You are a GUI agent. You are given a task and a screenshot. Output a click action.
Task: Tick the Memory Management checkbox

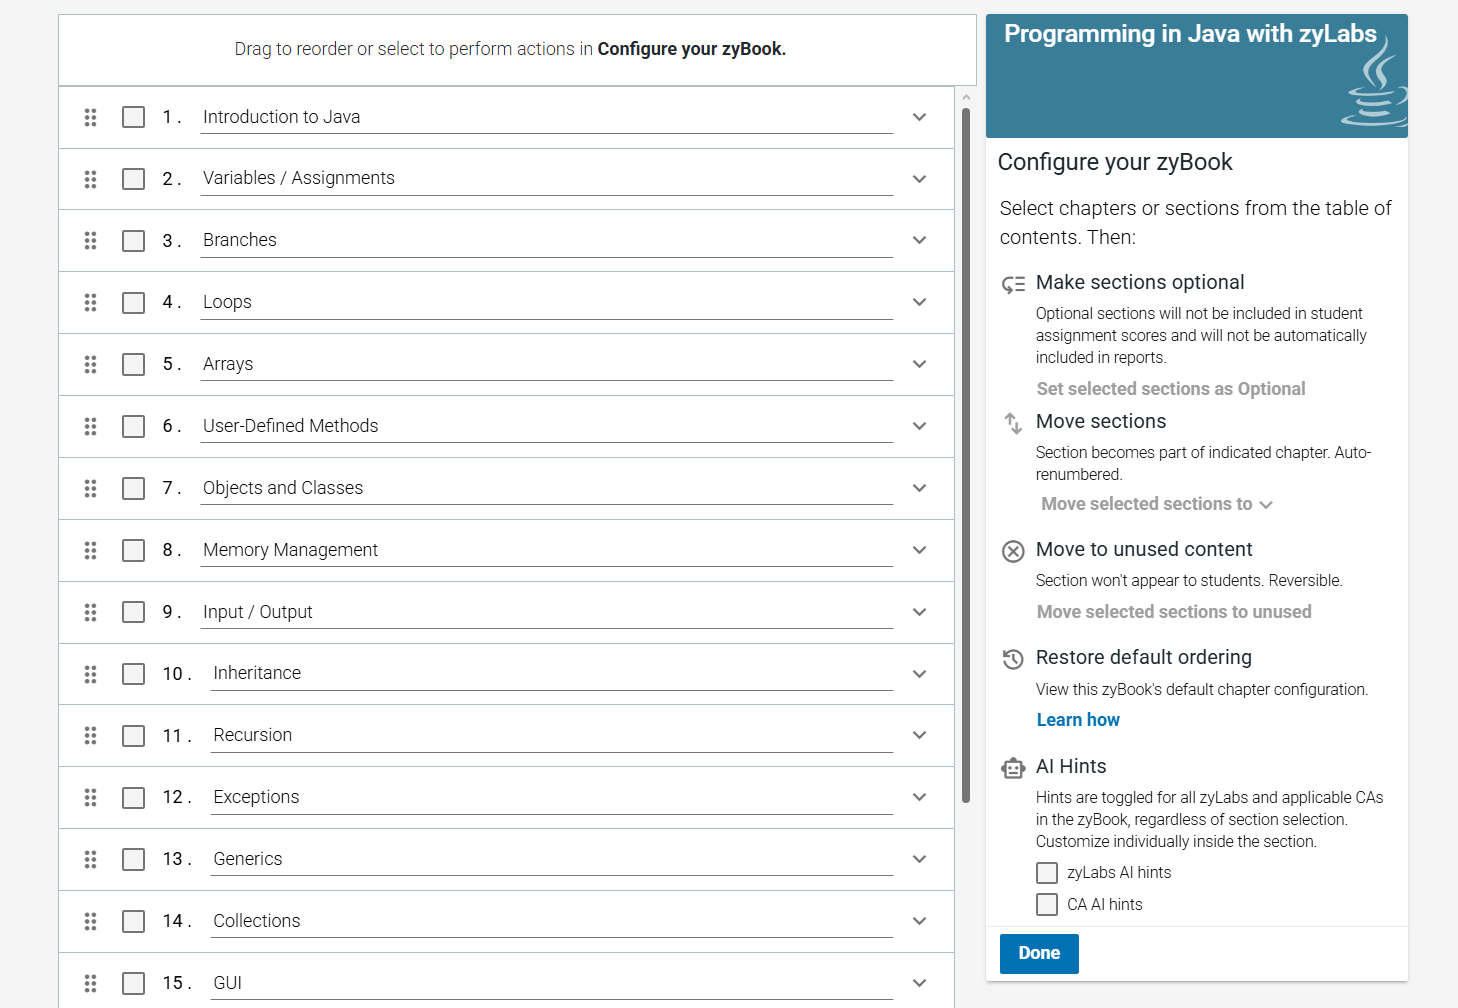133,550
